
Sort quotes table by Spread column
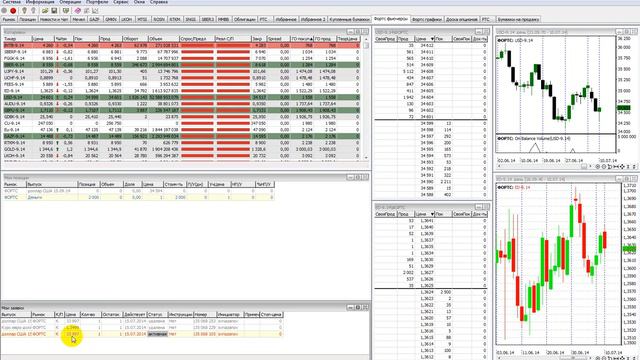278,39
